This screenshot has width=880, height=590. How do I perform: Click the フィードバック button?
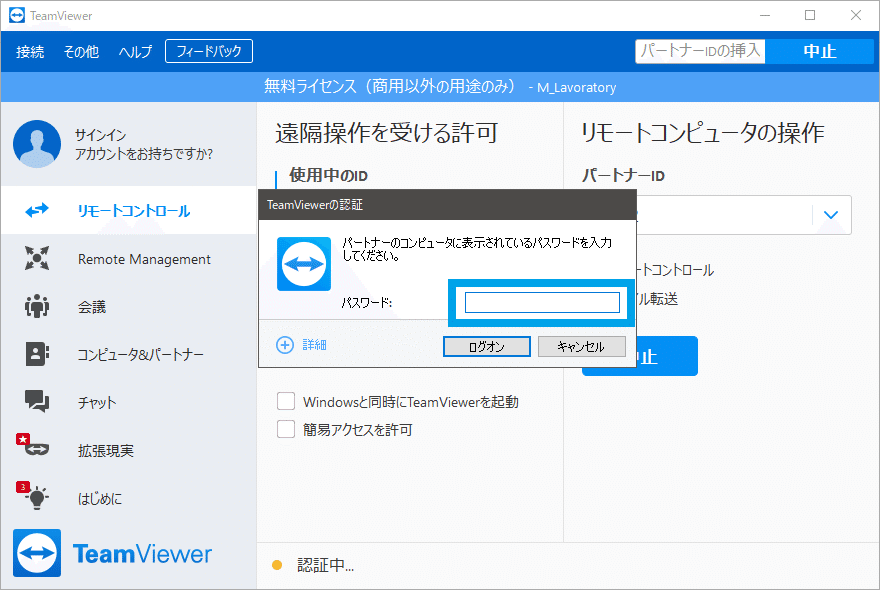coord(209,51)
